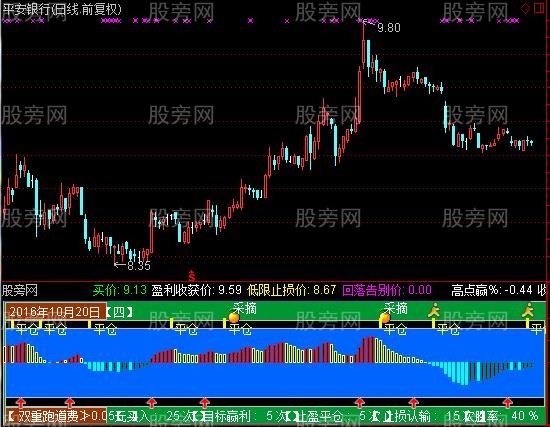Image resolution: width=550 pixels, height=427 pixels.
Task: Click the orange ball icon under the first 采摘
Action: (234, 318)
